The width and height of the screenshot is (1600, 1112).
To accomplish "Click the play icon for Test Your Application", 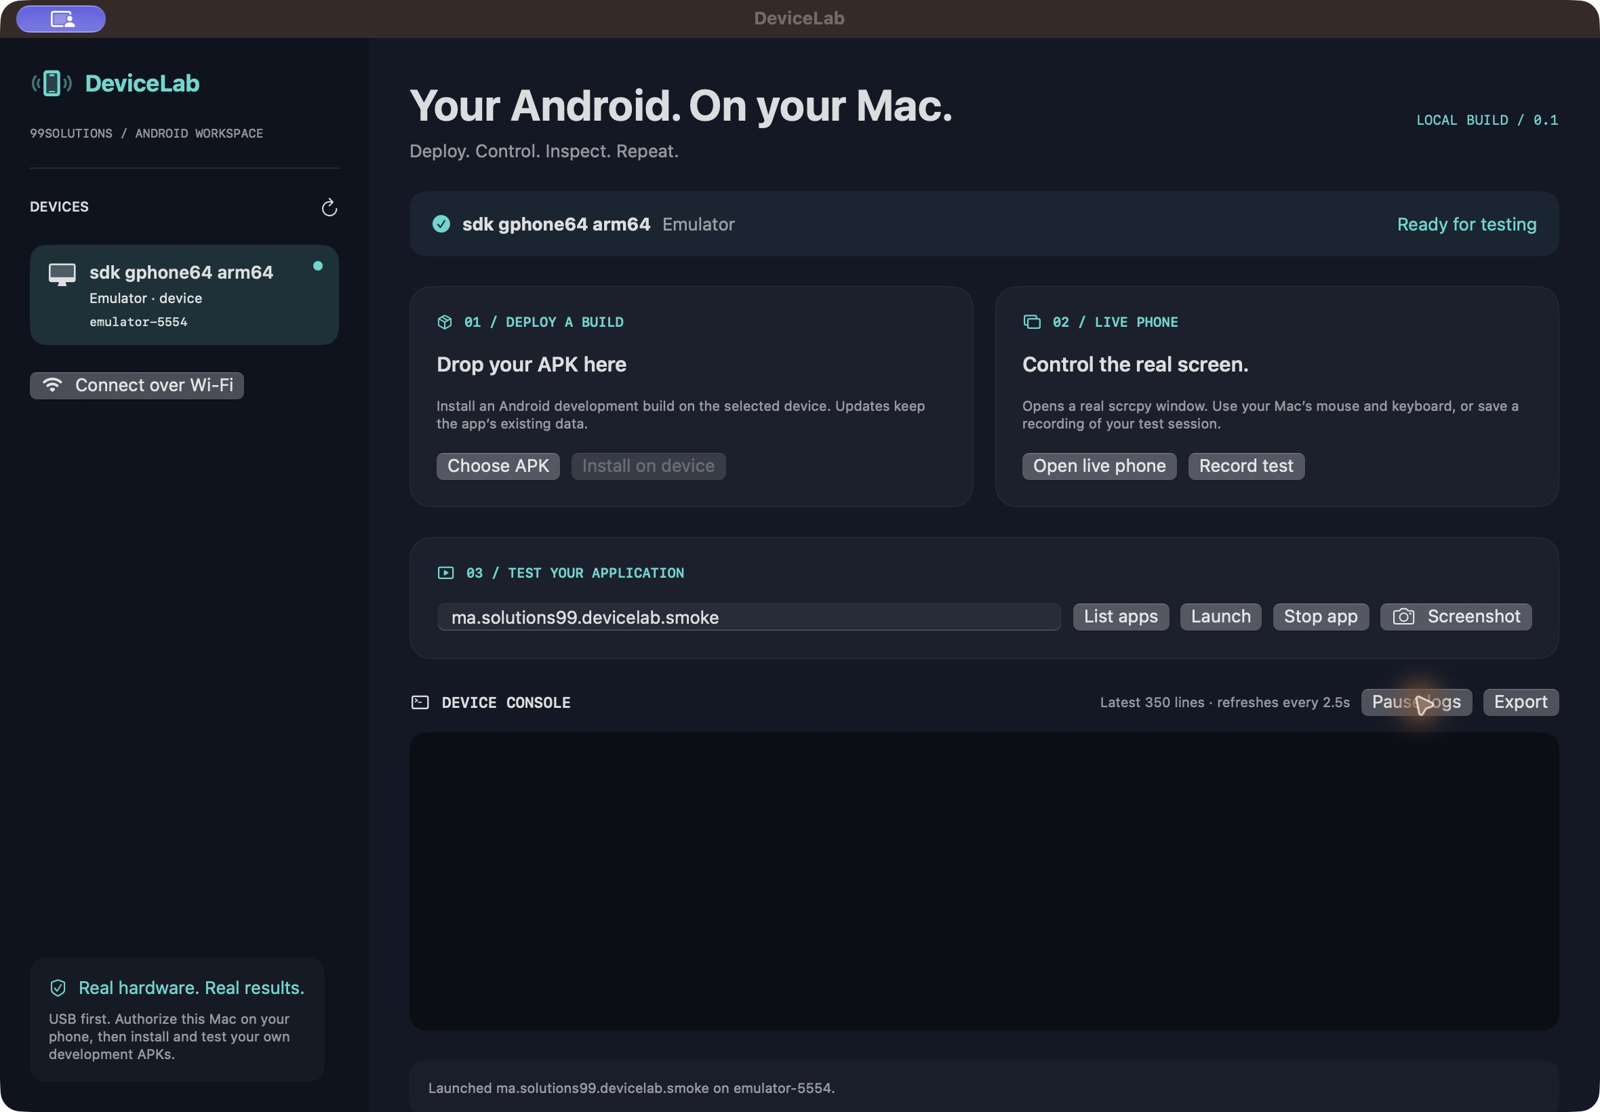I will tap(446, 573).
